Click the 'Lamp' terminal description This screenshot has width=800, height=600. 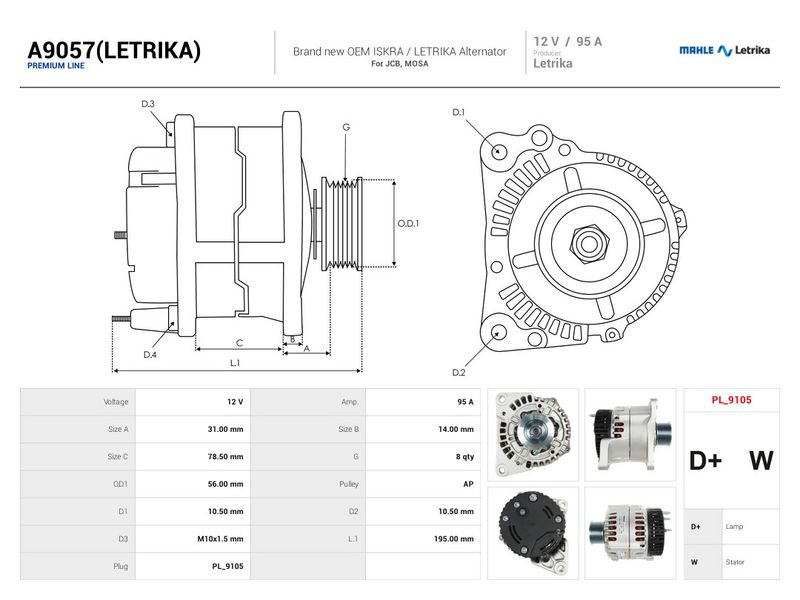point(734,527)
